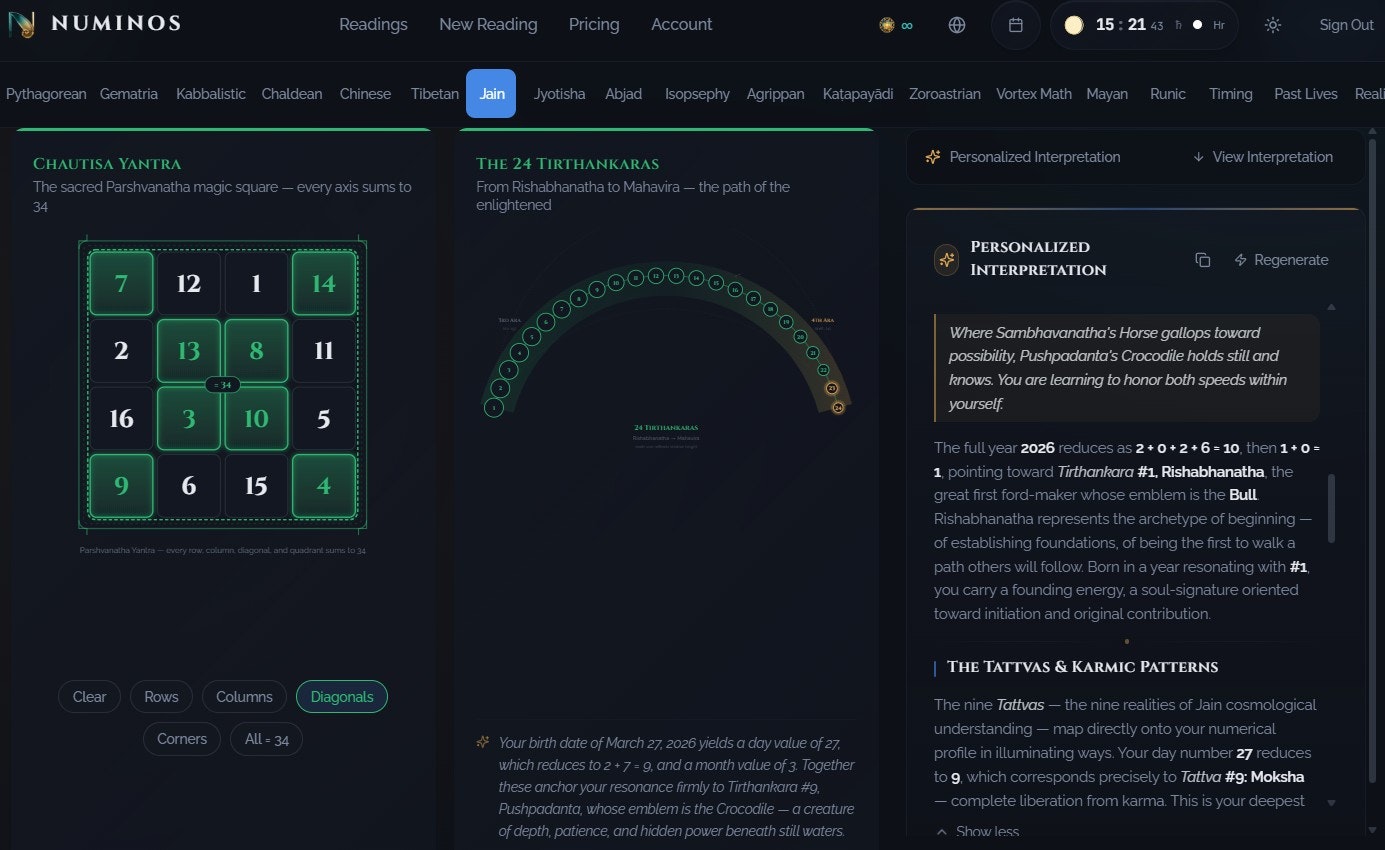This screenshot has width=1385, height=850.
Task: Open the Account page
Action: coord(682,25)
